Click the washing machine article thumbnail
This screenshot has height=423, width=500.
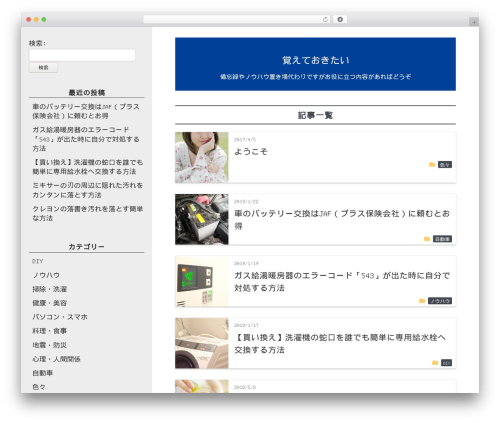202,343
